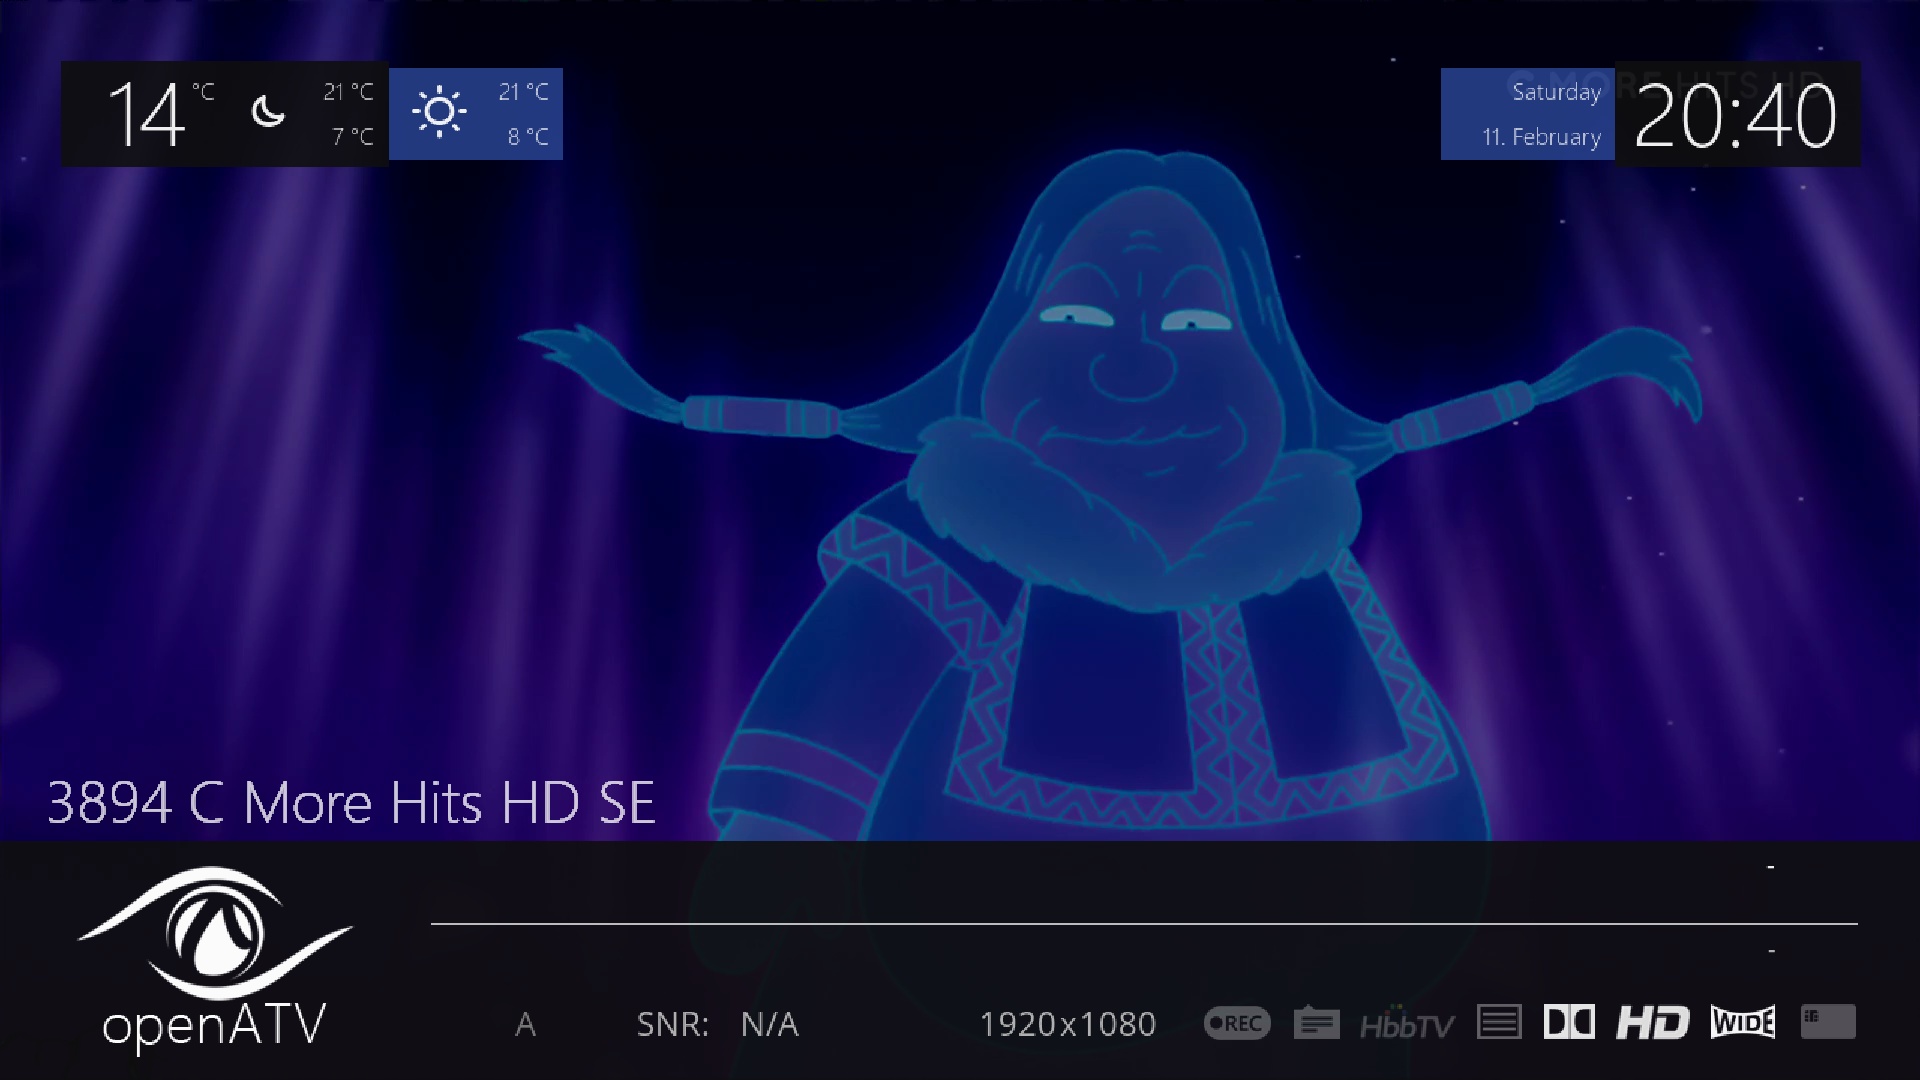Click the Dolby Digital audio icon
This screenshot has width=1920, height=1080.
[1569, 1023]
